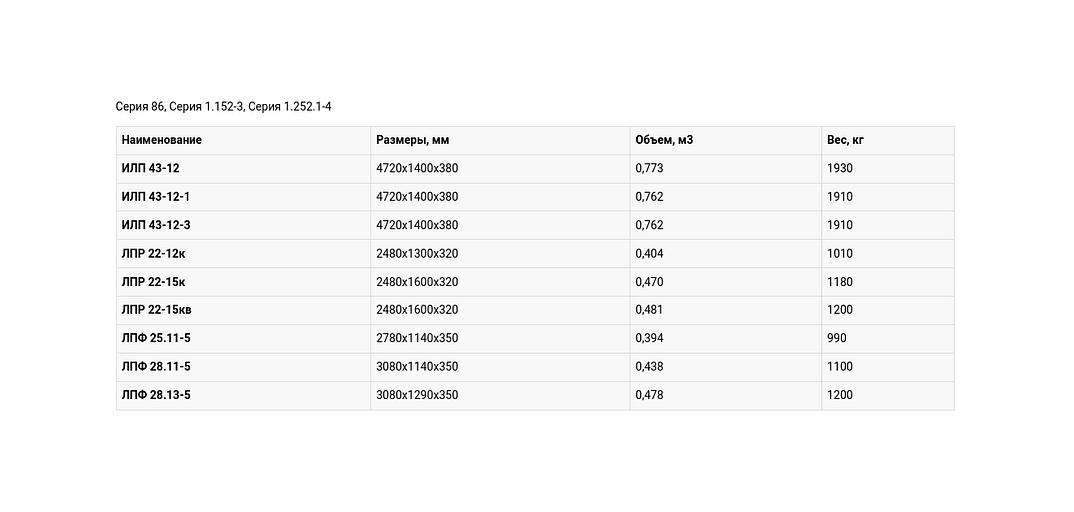The image size is (1074, 512).
Task: Click the volume value '0,773'
Action: [x=649, y=168]
